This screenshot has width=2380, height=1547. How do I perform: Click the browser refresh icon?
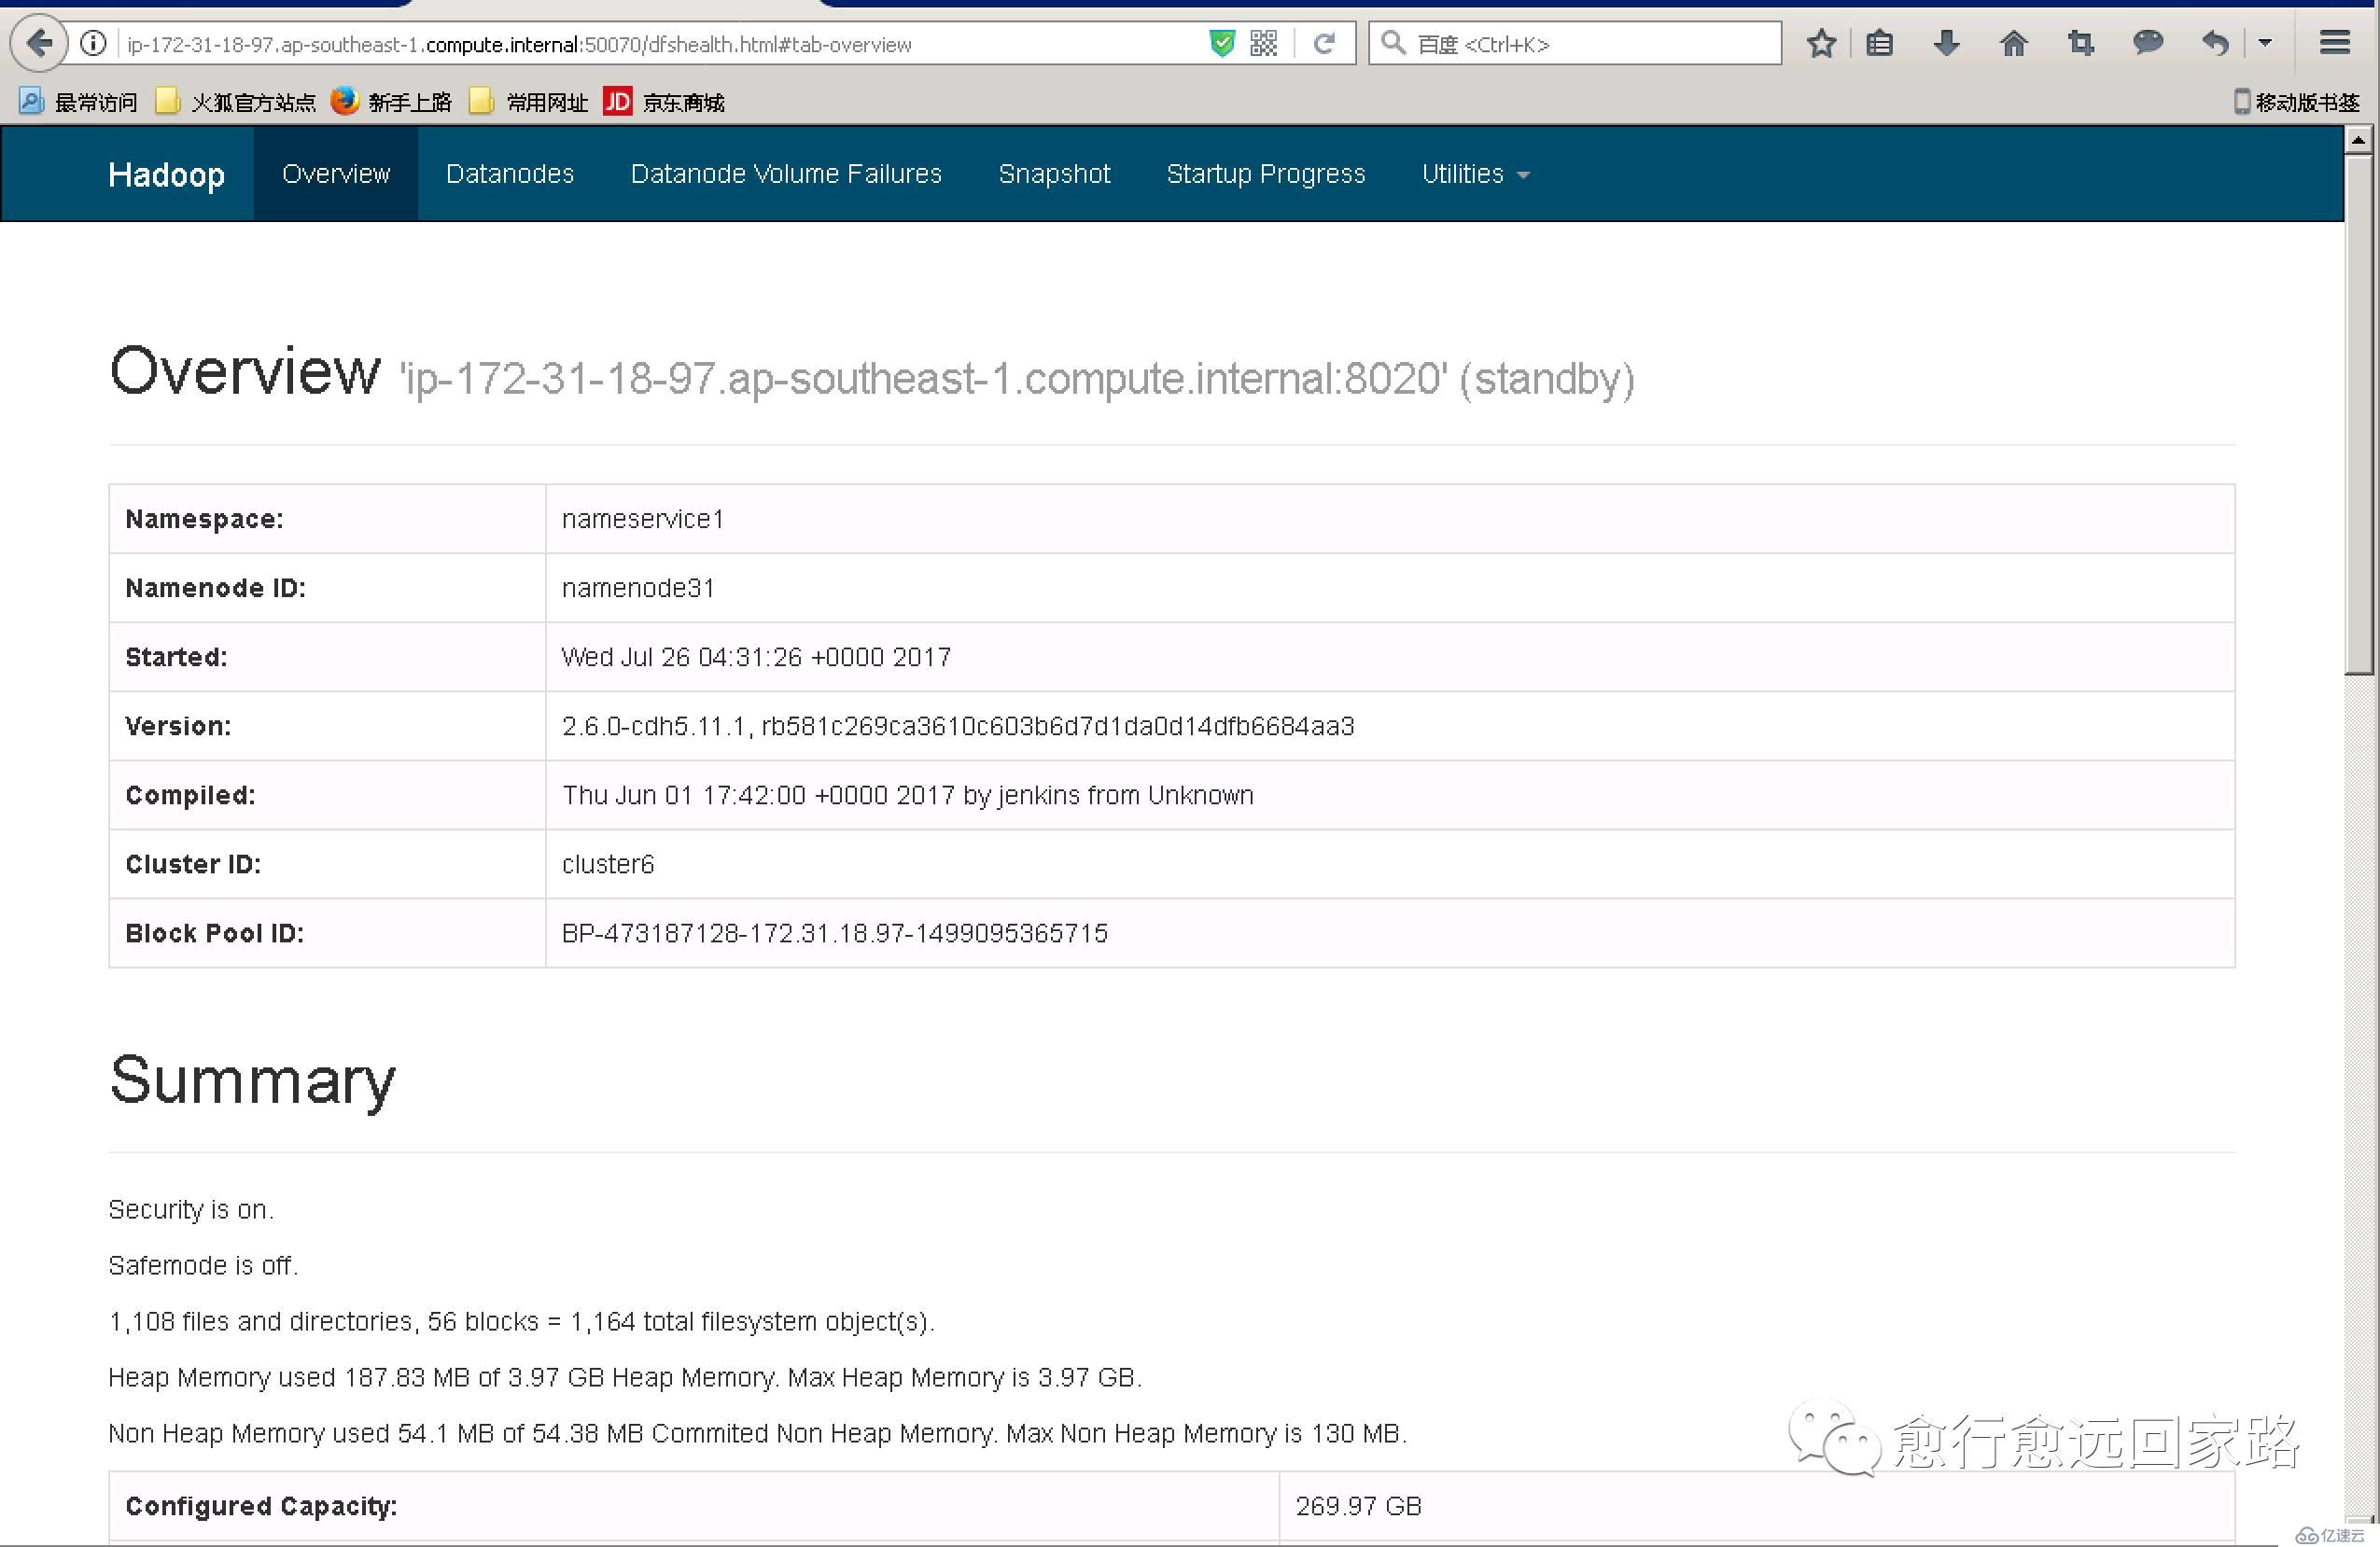coord(1325,43)
